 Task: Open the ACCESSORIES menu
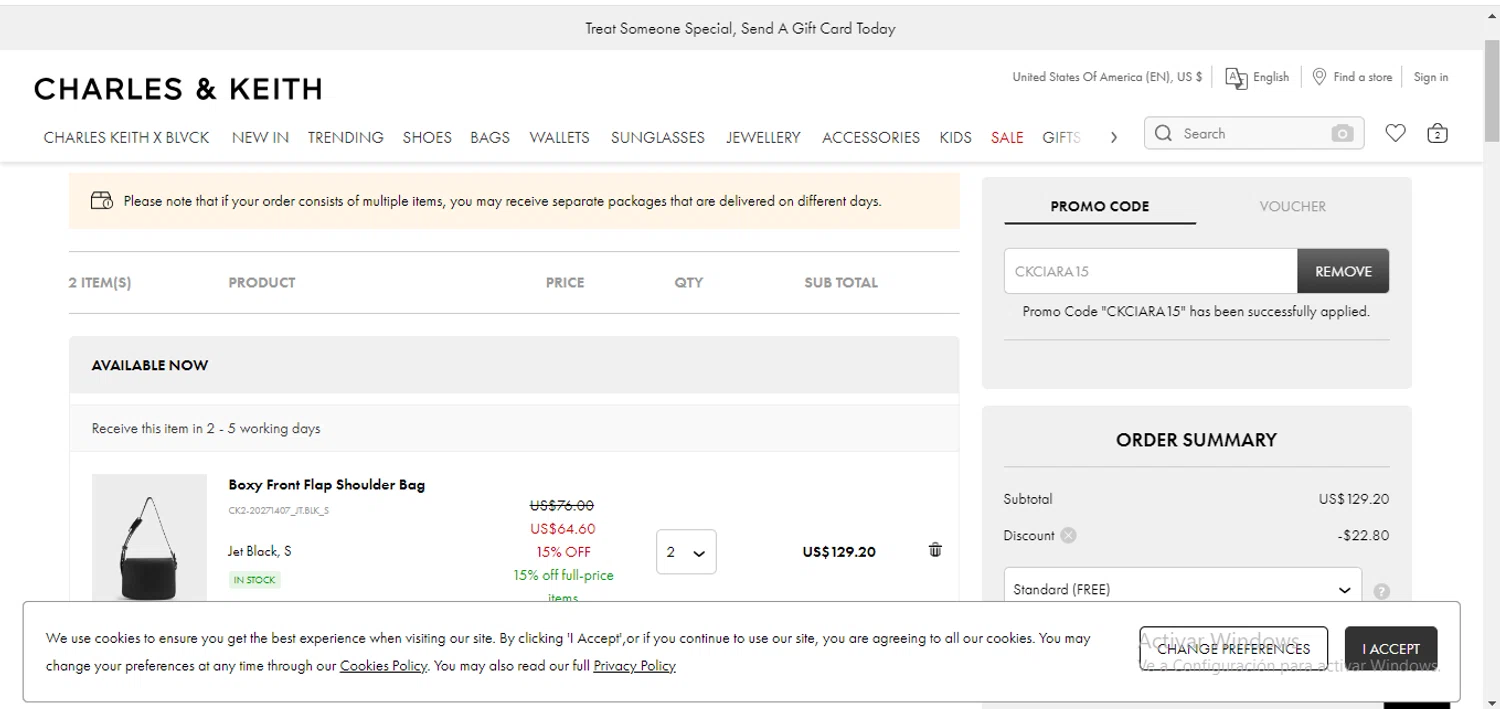tap(871, 137)
